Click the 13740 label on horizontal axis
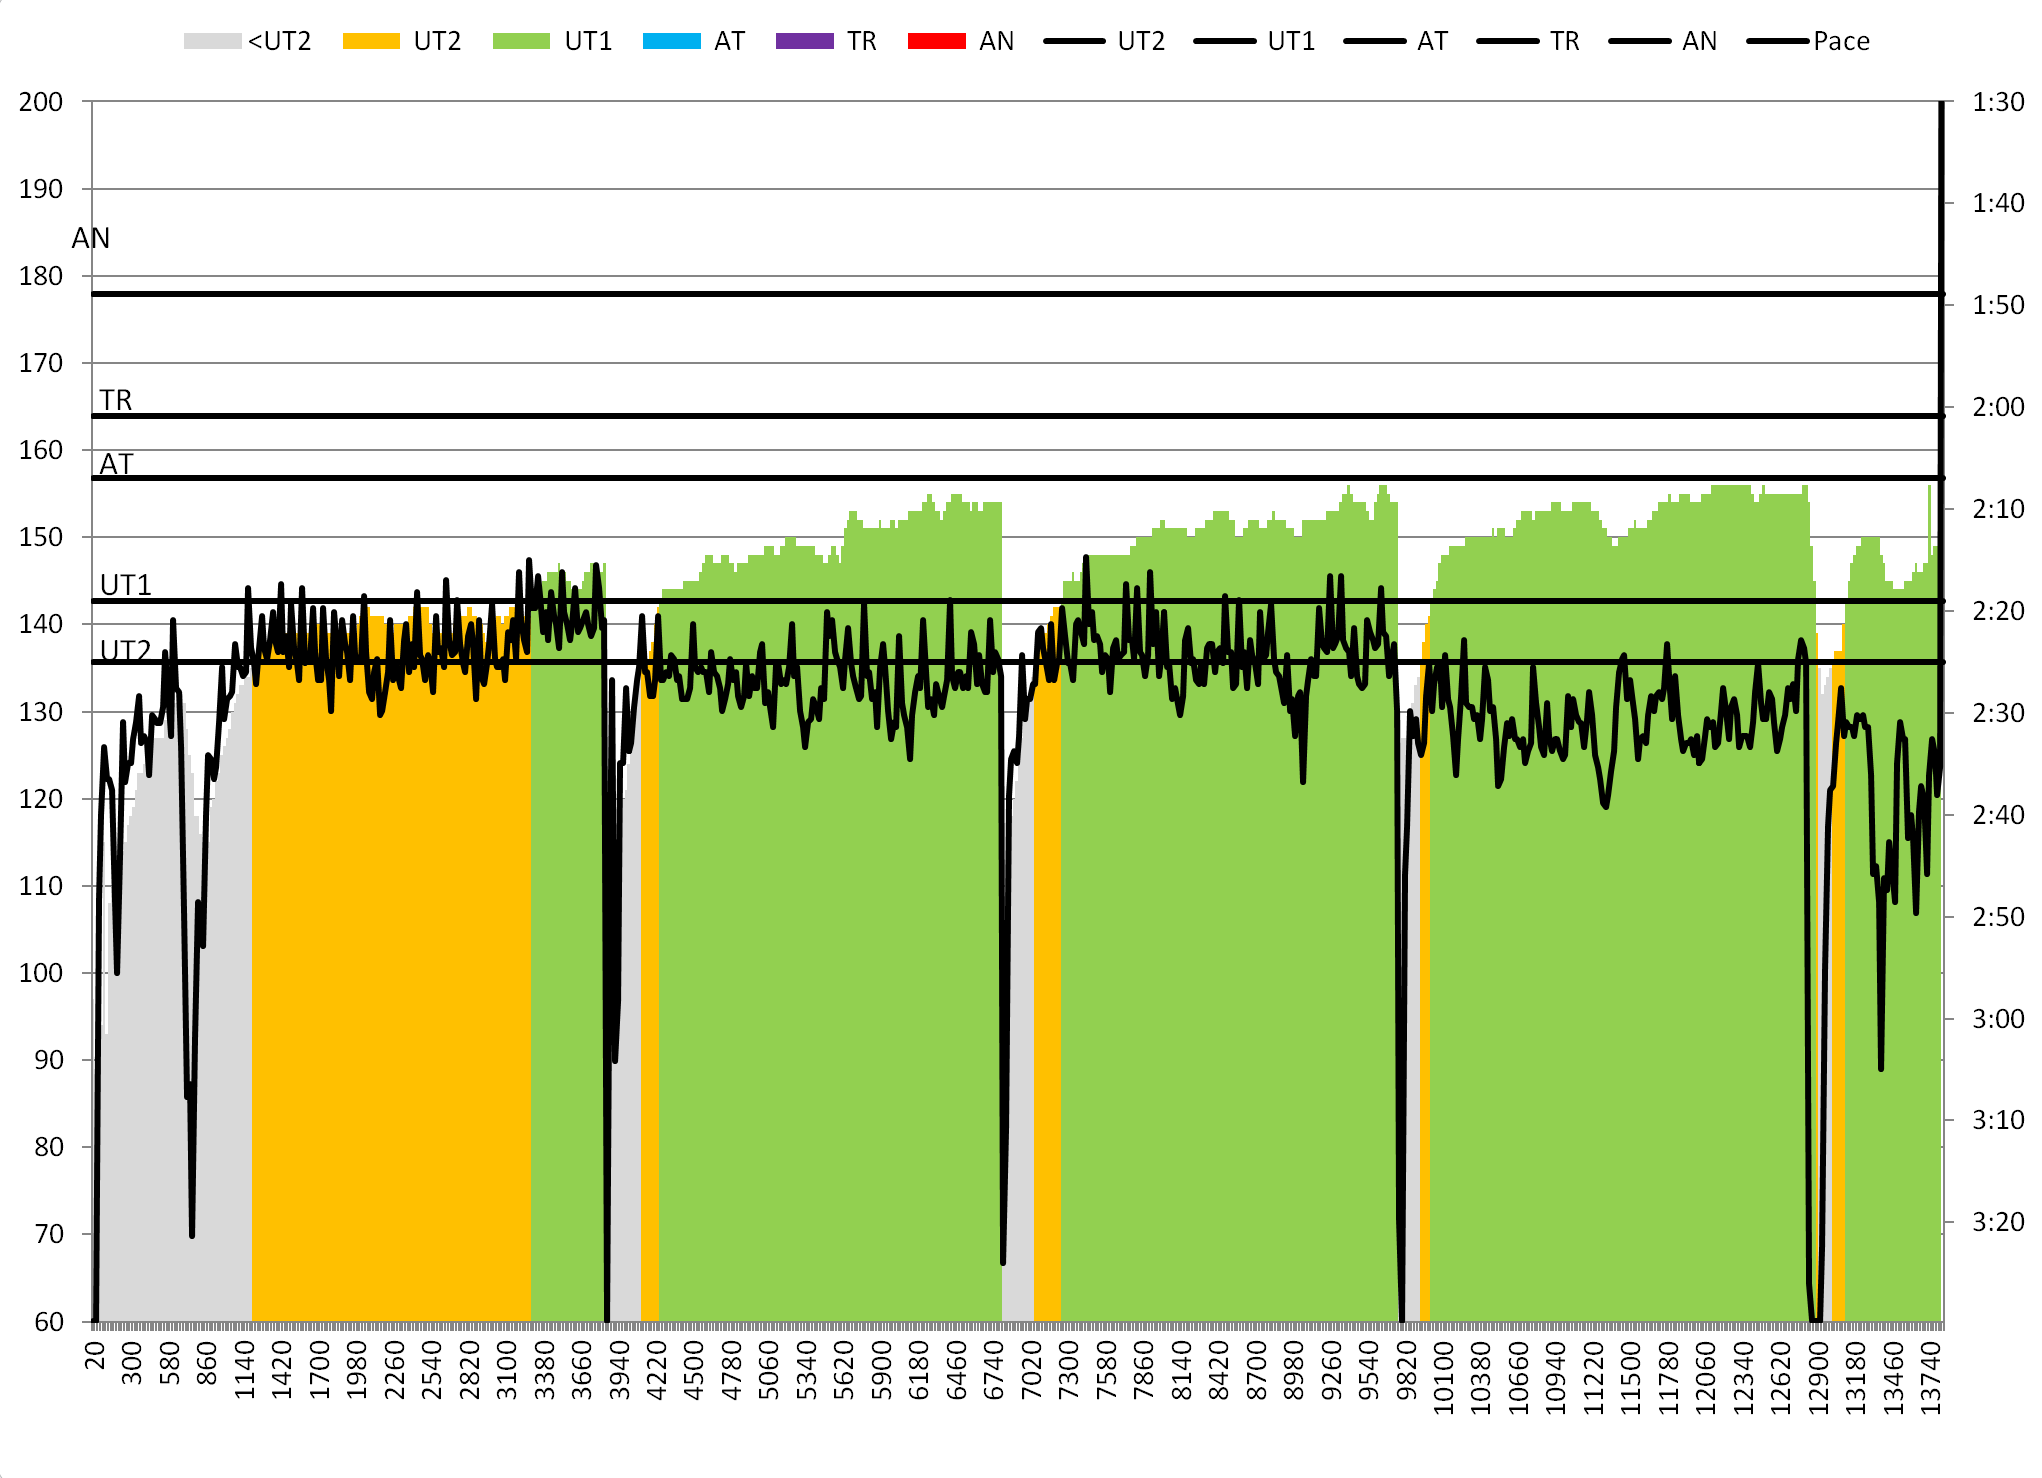The width and height of the screenshot is (2042, 1478). [x=1931, y=1379]
